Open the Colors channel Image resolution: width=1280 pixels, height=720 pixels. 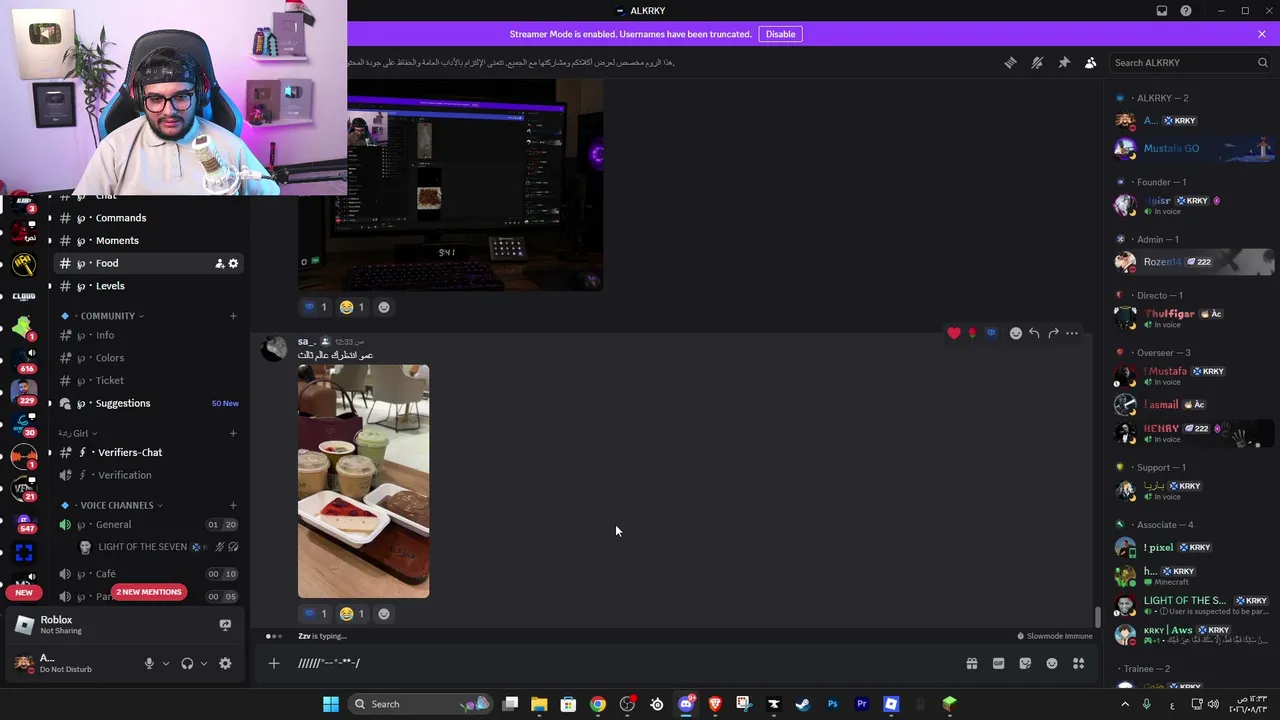pos(148,358)
